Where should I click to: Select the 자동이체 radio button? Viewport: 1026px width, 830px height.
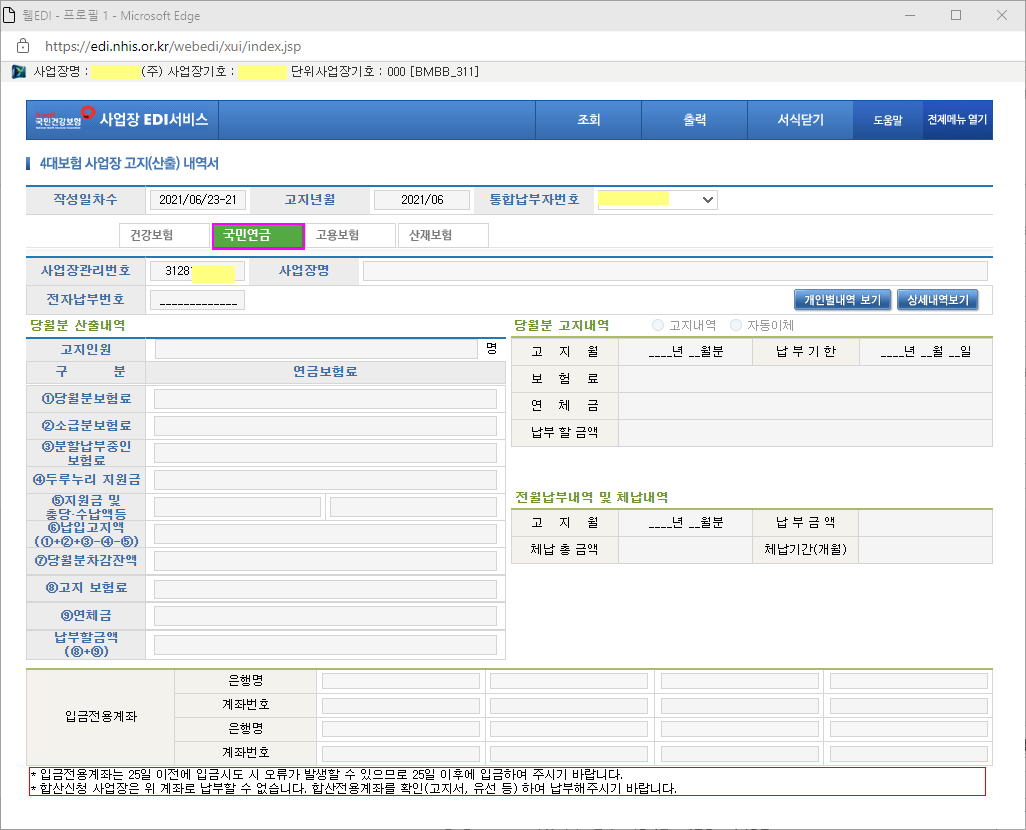tap(736, 325)
